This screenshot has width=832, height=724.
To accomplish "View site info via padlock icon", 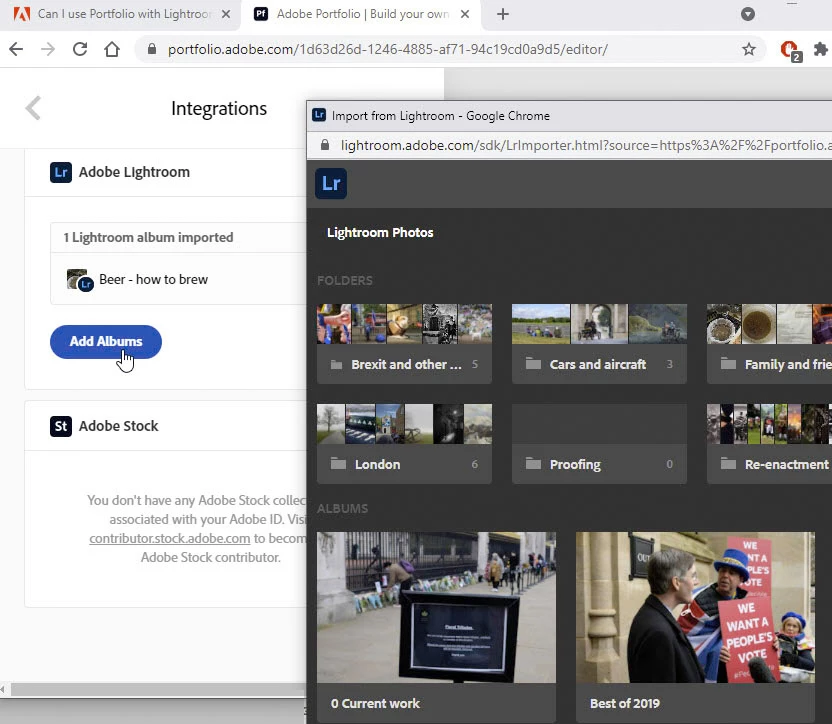I will (152, 49).
